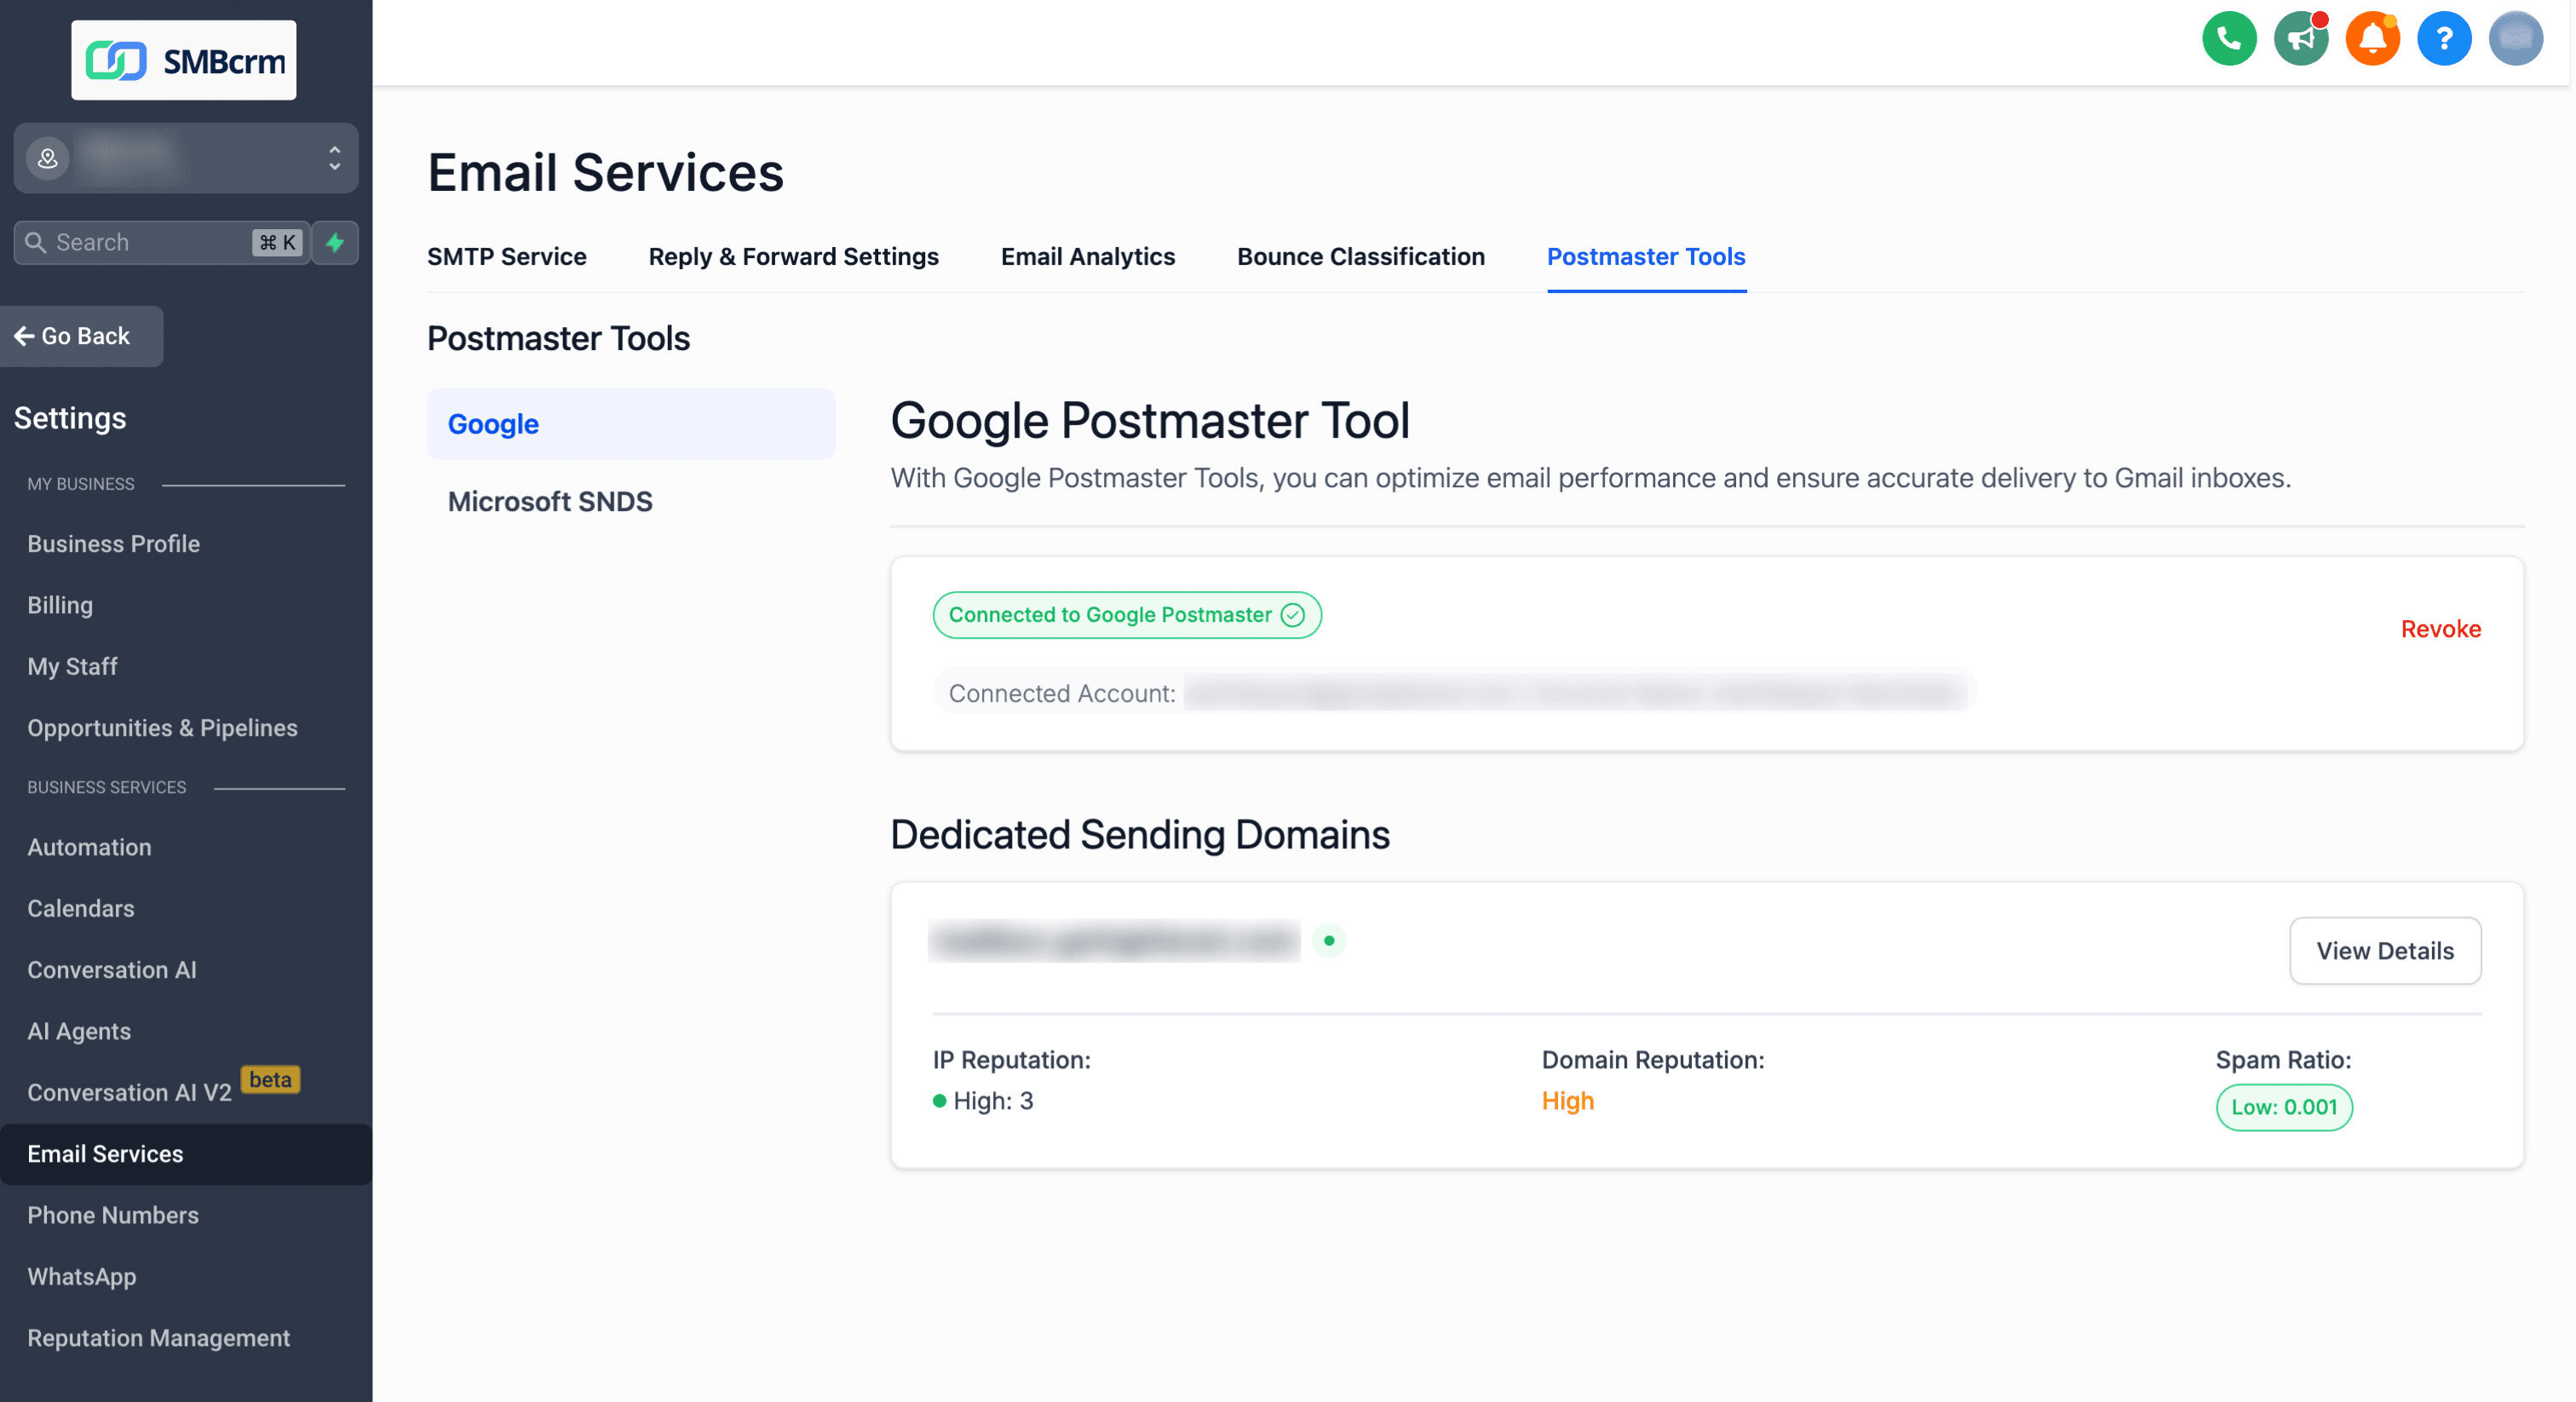
Task: Select Google in Postmaster Tools list
Action: point(631,424)
